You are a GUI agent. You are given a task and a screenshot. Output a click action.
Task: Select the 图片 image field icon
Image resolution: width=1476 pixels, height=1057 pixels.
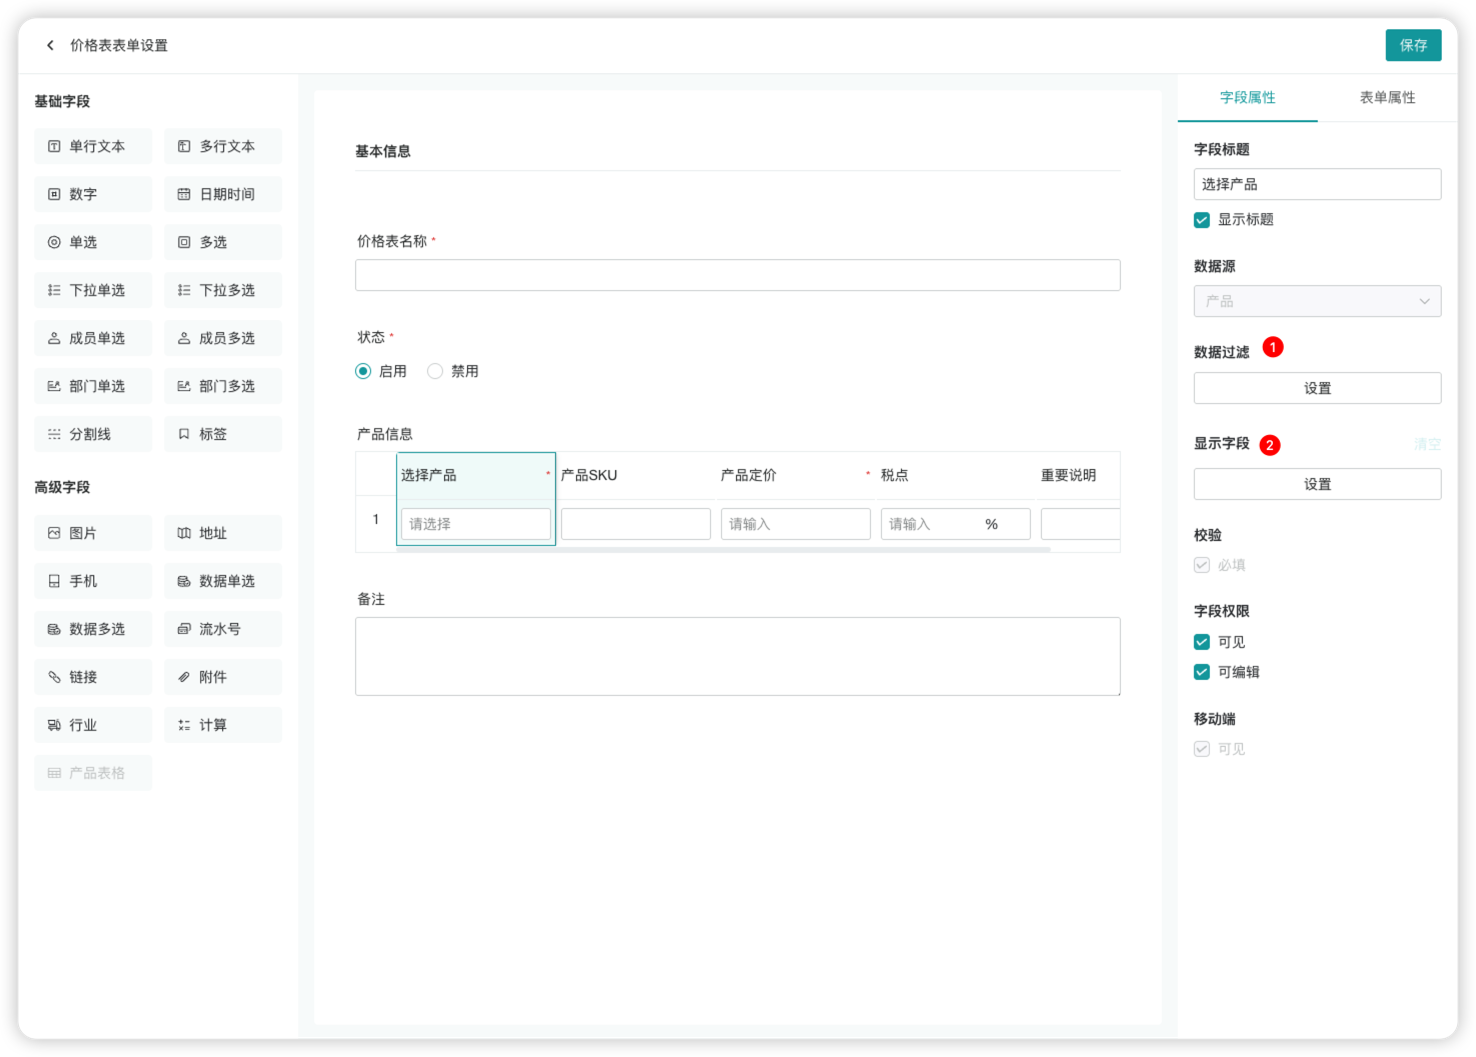point(54,533)
